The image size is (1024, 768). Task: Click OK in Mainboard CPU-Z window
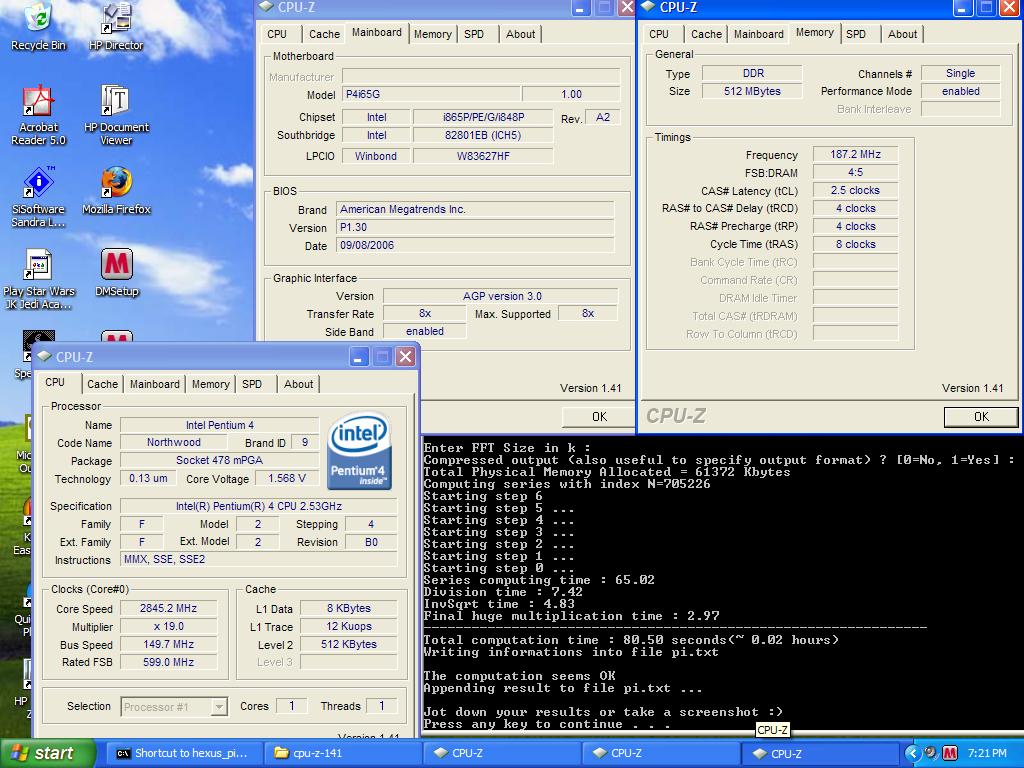pos(599,417)
